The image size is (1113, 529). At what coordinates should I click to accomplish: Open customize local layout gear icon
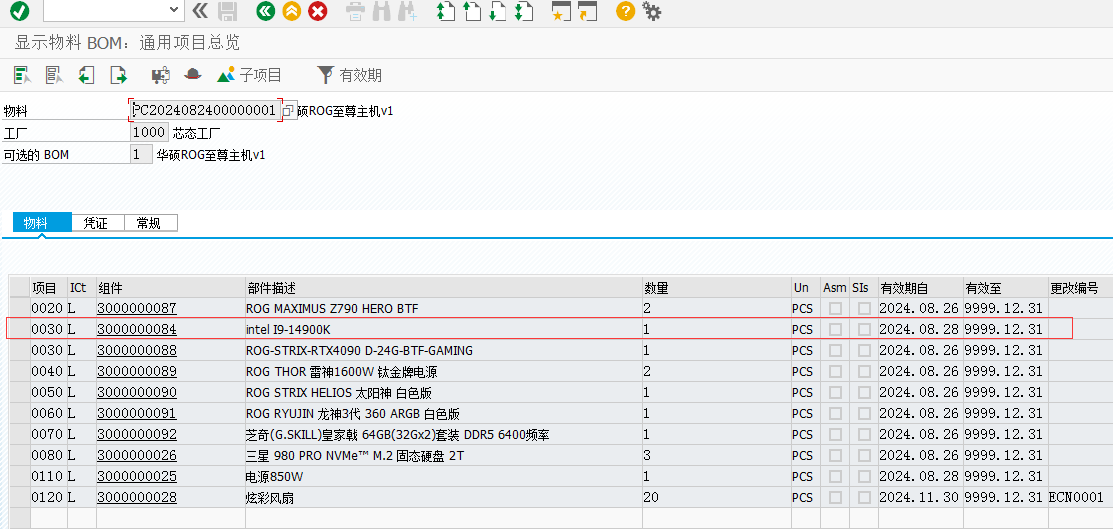tap(651, 11)
